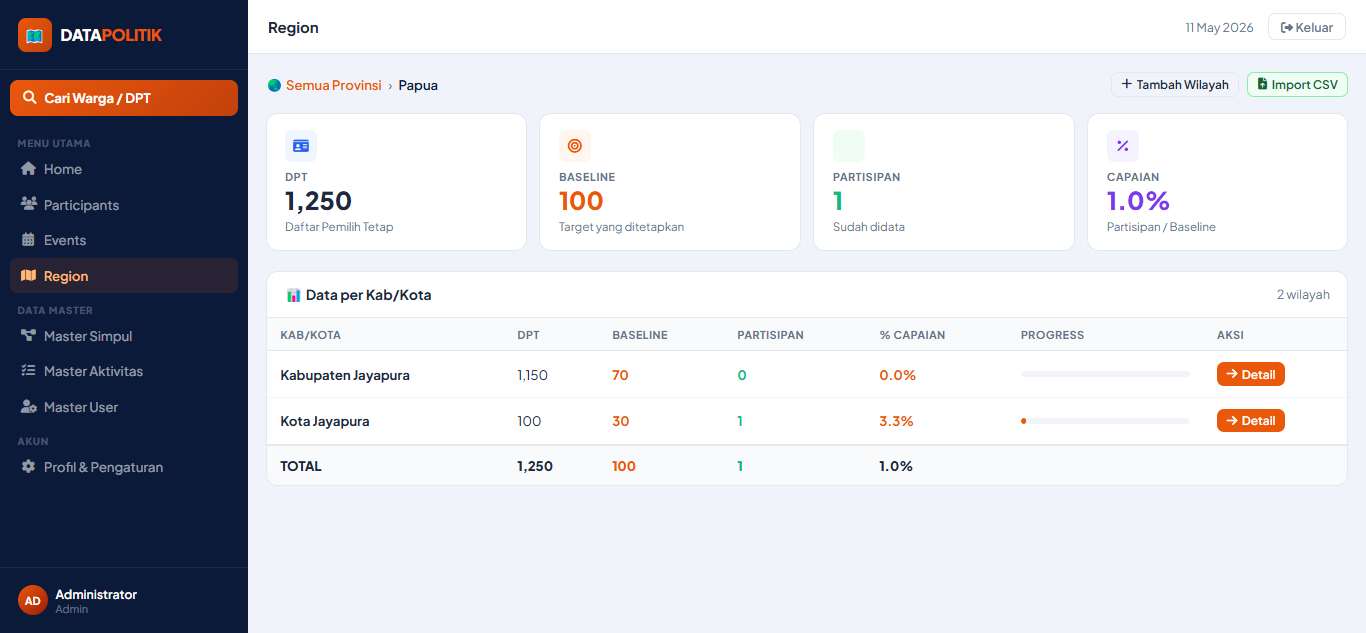The image size is (1366, 633).
Task: Click the DPT ID card icon
Action: 301,146
